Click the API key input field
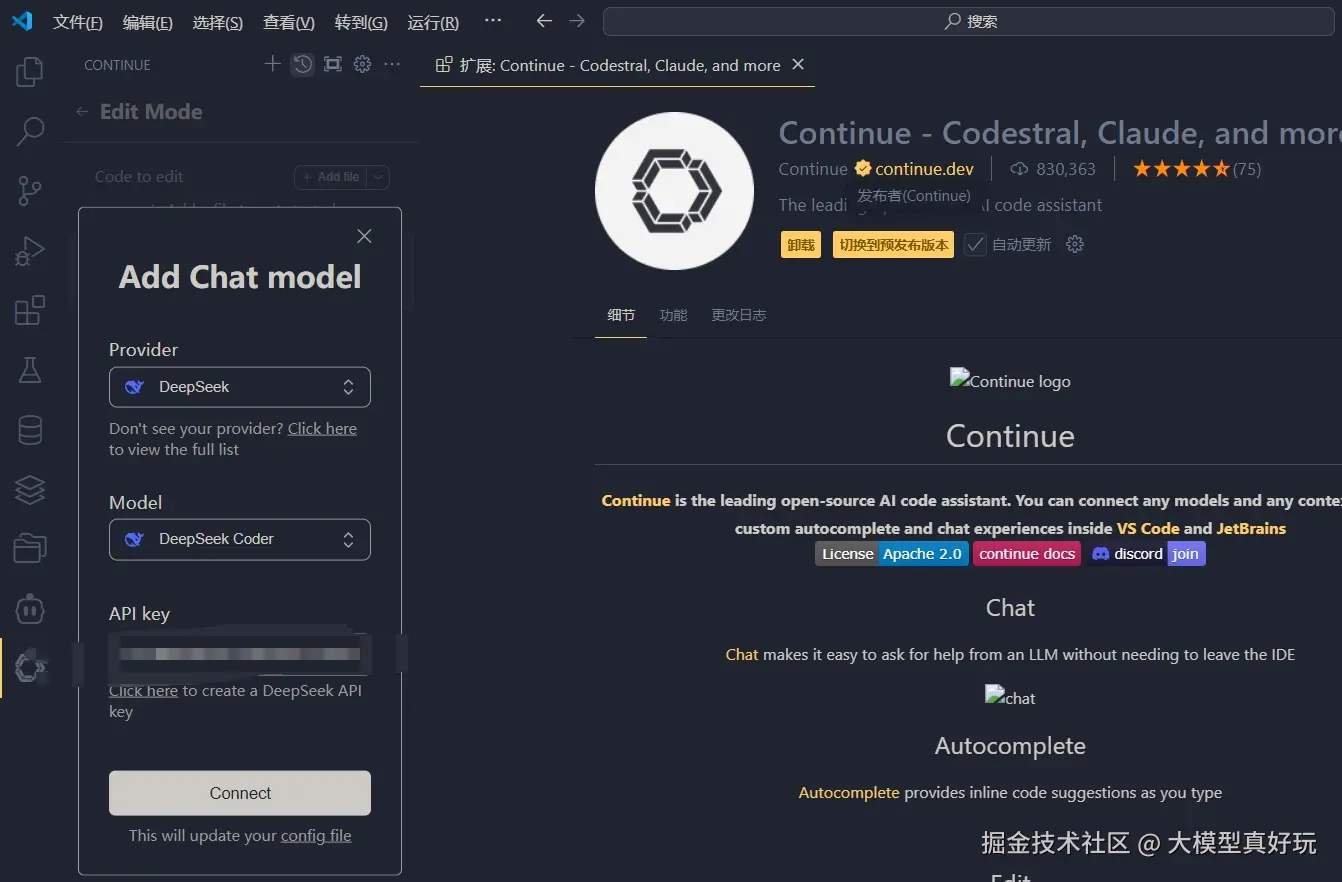The width and height of the screenshot is (1342, 882). (240, 654)
